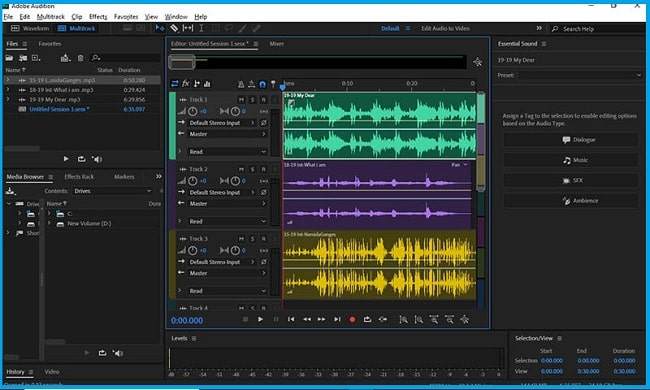This screenshot has width=650, height=390.
Task: Show the Sends track controls icon
Action: click(197, 84)
